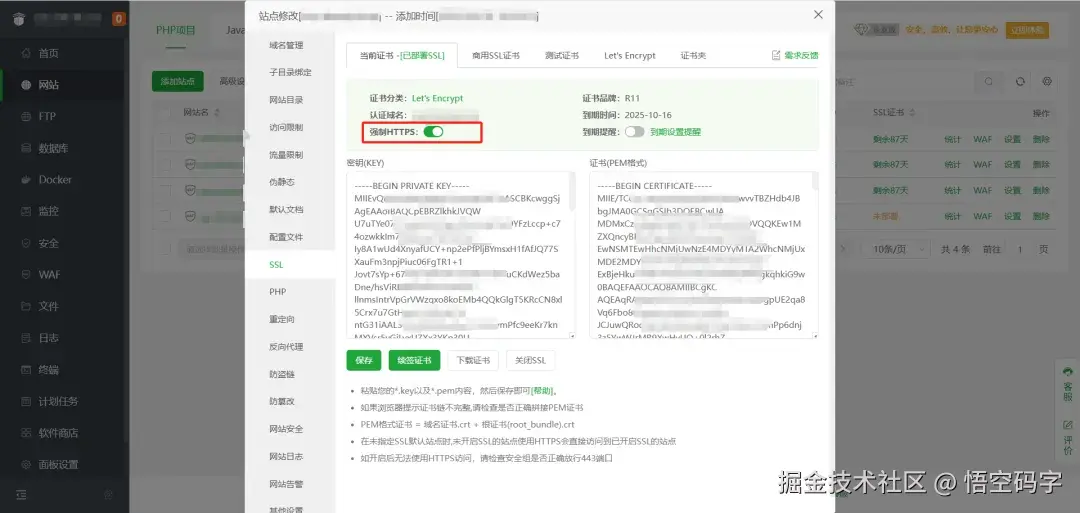Click the down arrow of PEM textarea scrollbar

click(x=815, y=335)
